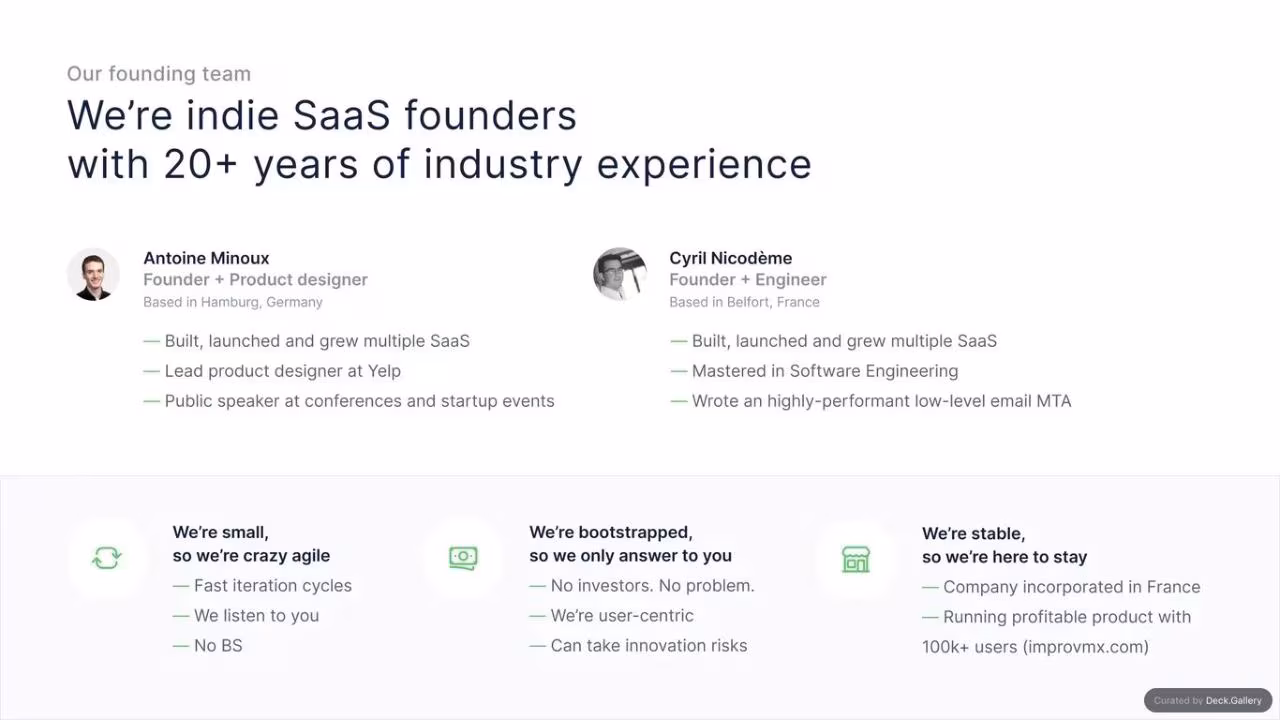Click the "Our founding team" label
This screenshot has width=1280, height=720.
[x=159, y=74]
